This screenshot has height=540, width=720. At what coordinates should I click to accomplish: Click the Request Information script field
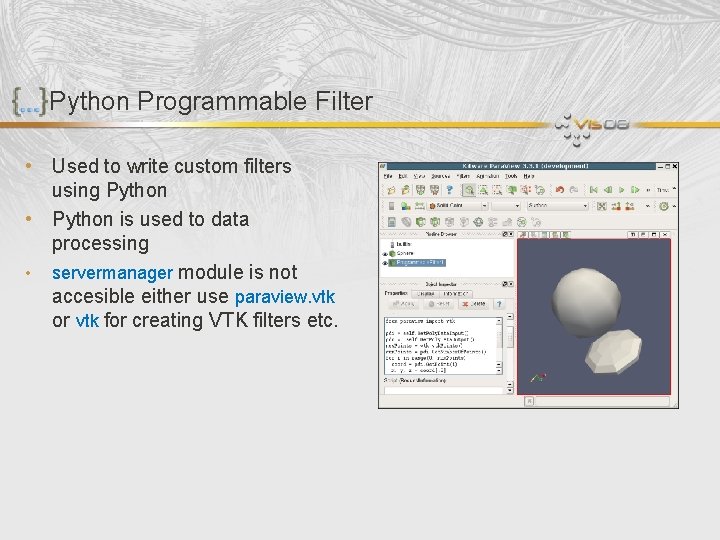(444, 390)
